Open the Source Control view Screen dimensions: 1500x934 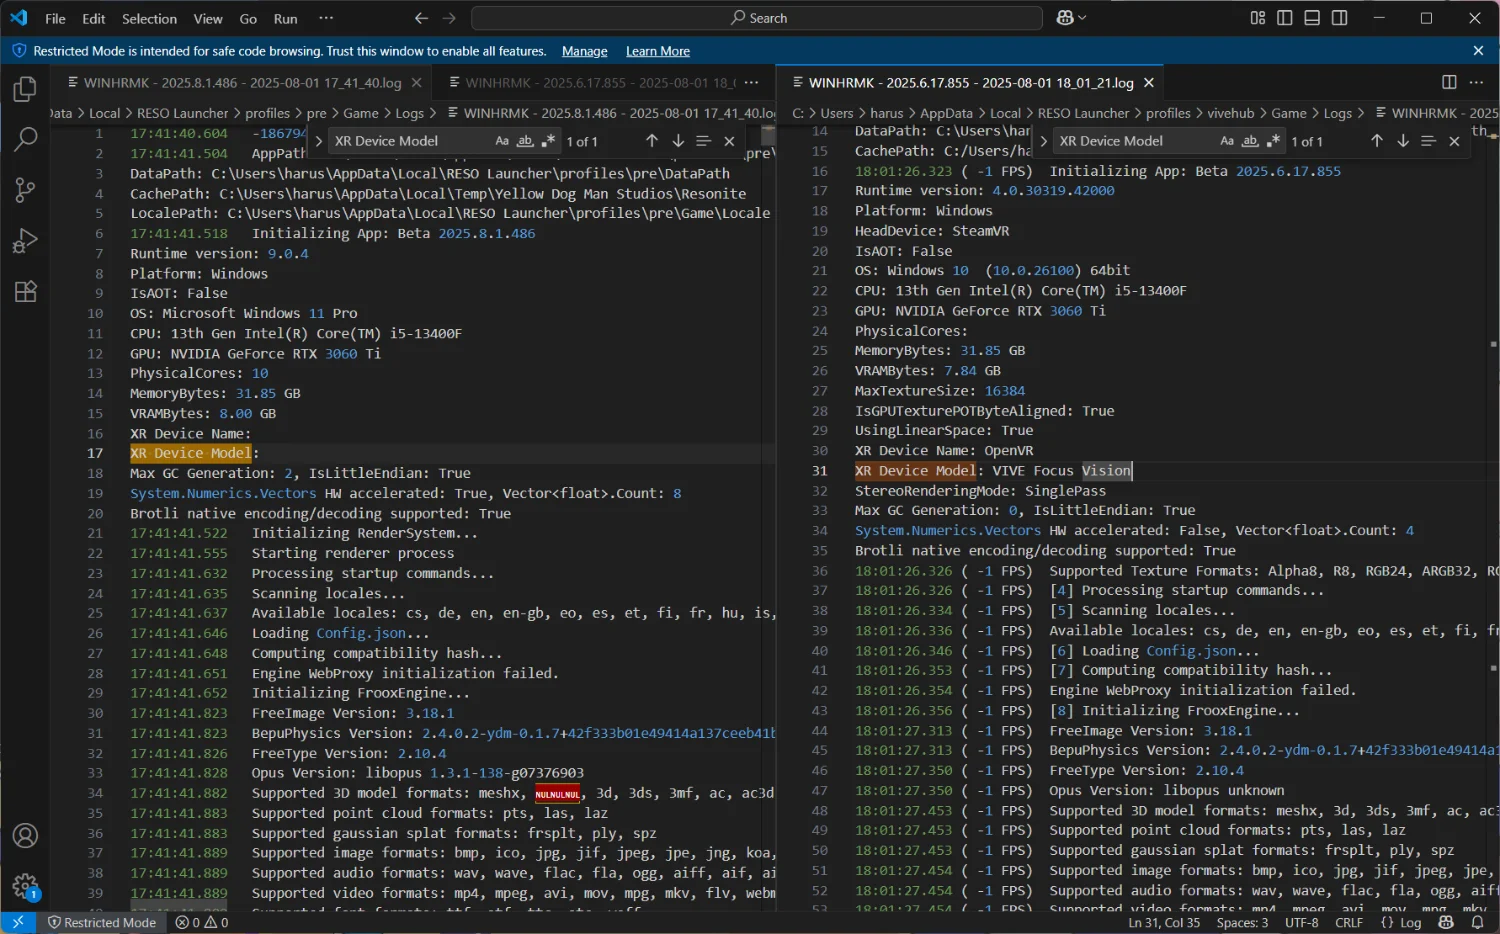(25, 190)
